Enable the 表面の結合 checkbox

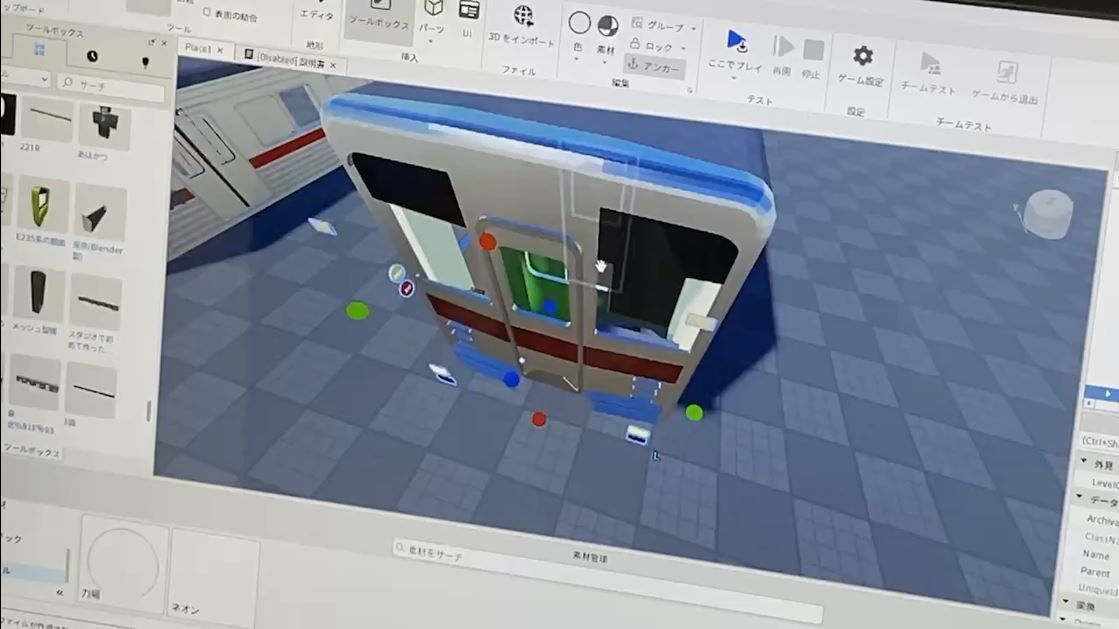pyautogui.click(x=207, y=14)
